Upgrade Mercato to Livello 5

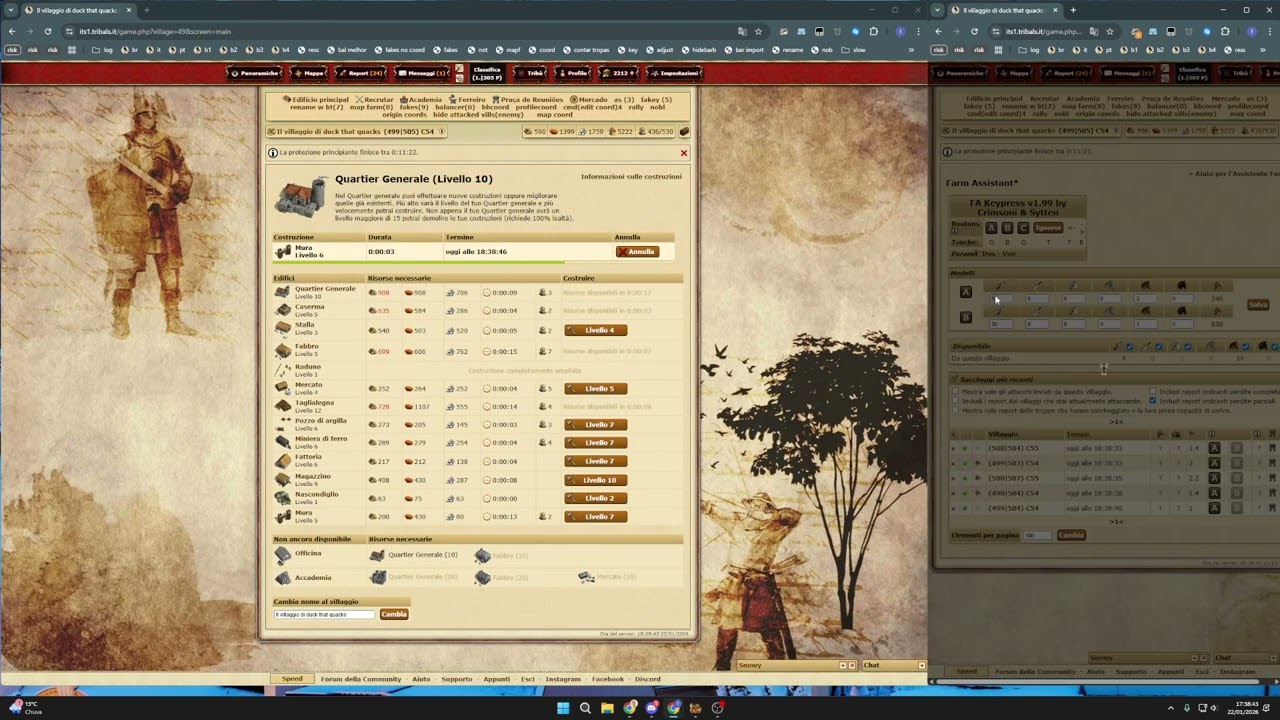pos(596,389)
